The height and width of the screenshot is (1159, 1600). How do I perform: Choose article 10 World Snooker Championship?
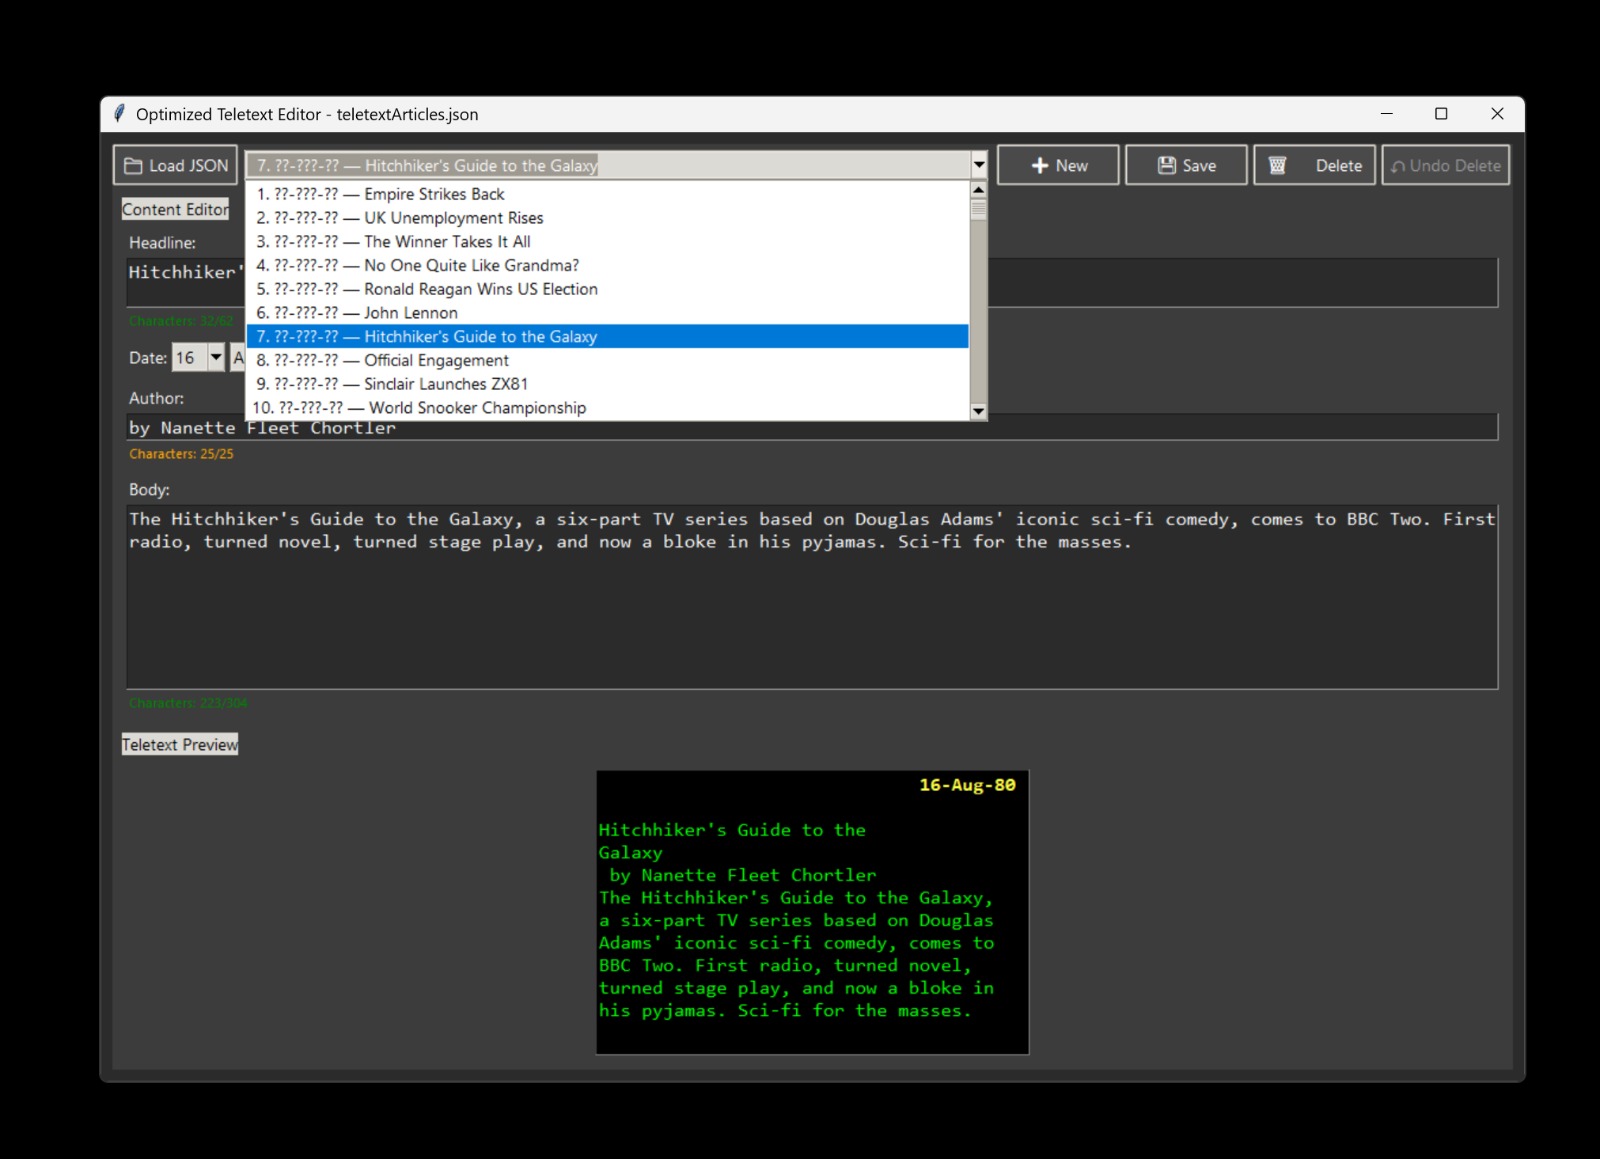coord(608,408)
